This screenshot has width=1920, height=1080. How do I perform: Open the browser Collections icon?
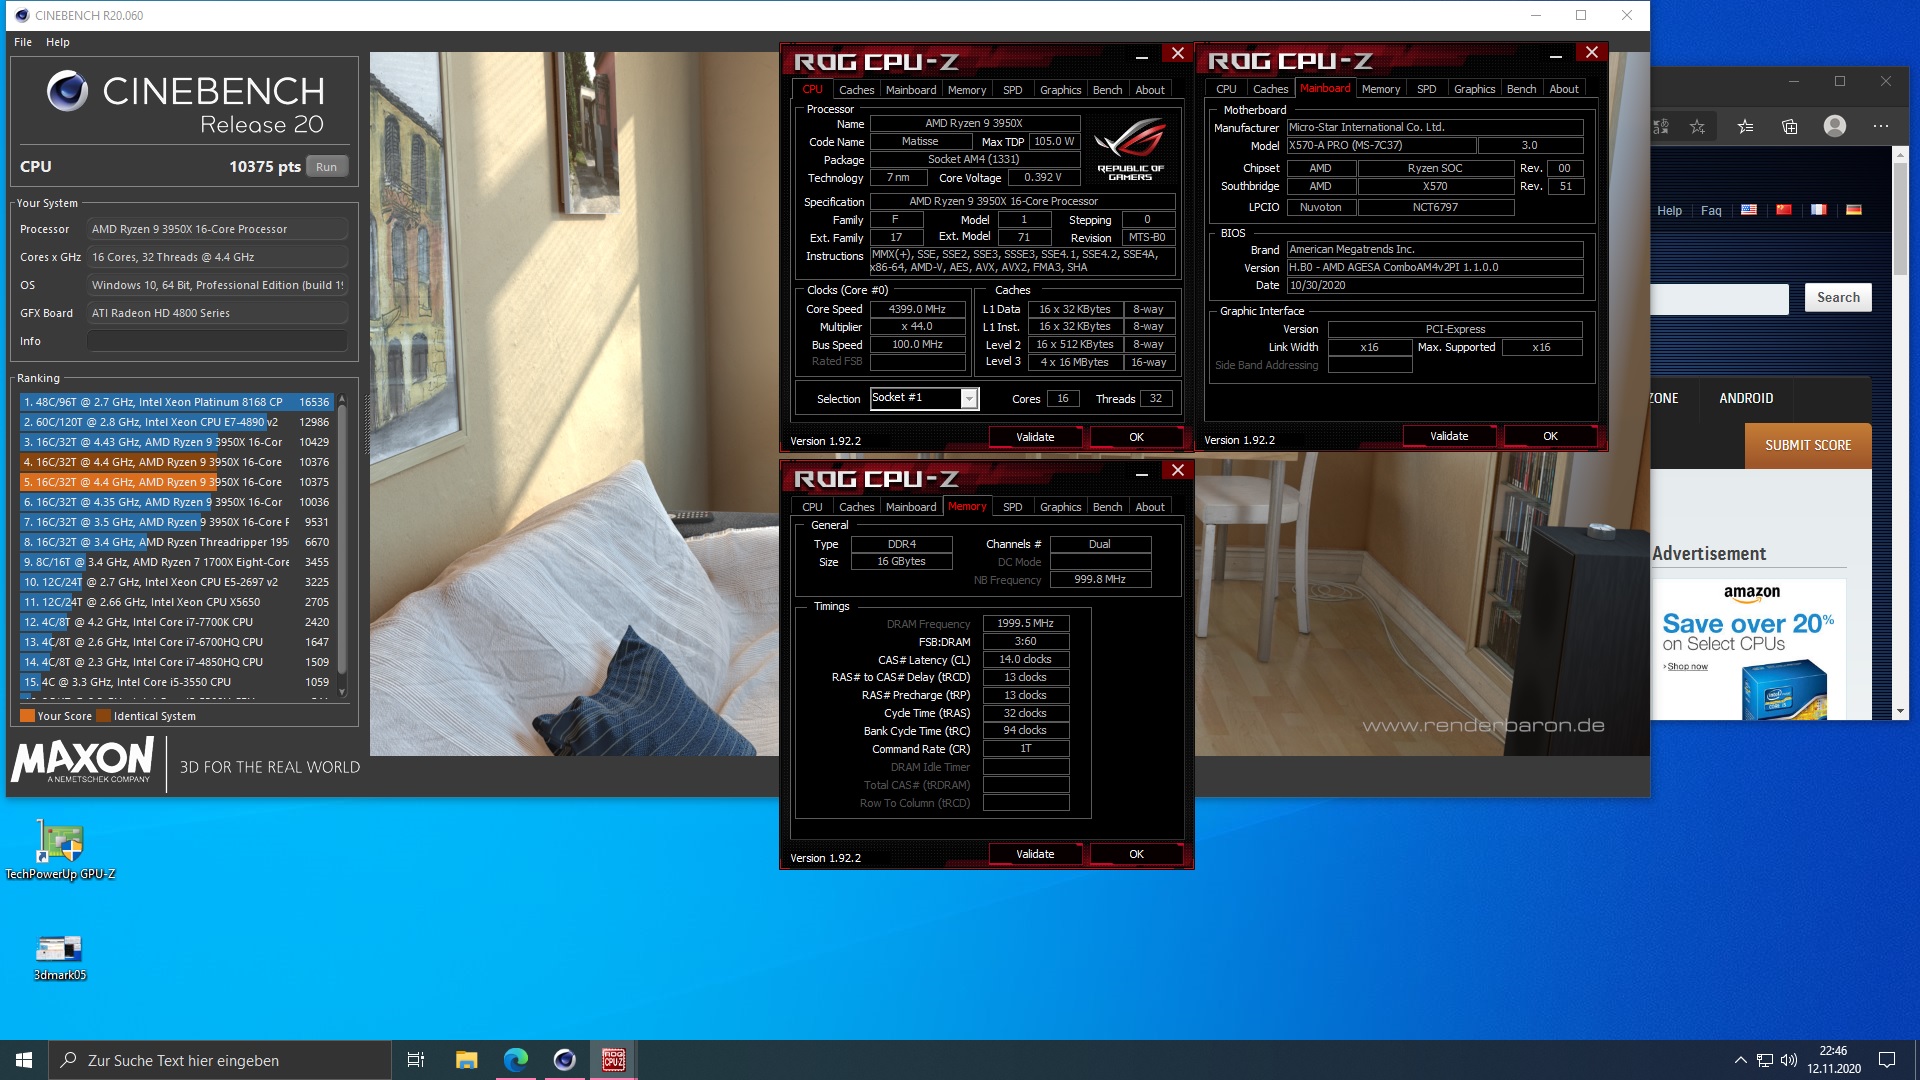[x=1790, y=127]
